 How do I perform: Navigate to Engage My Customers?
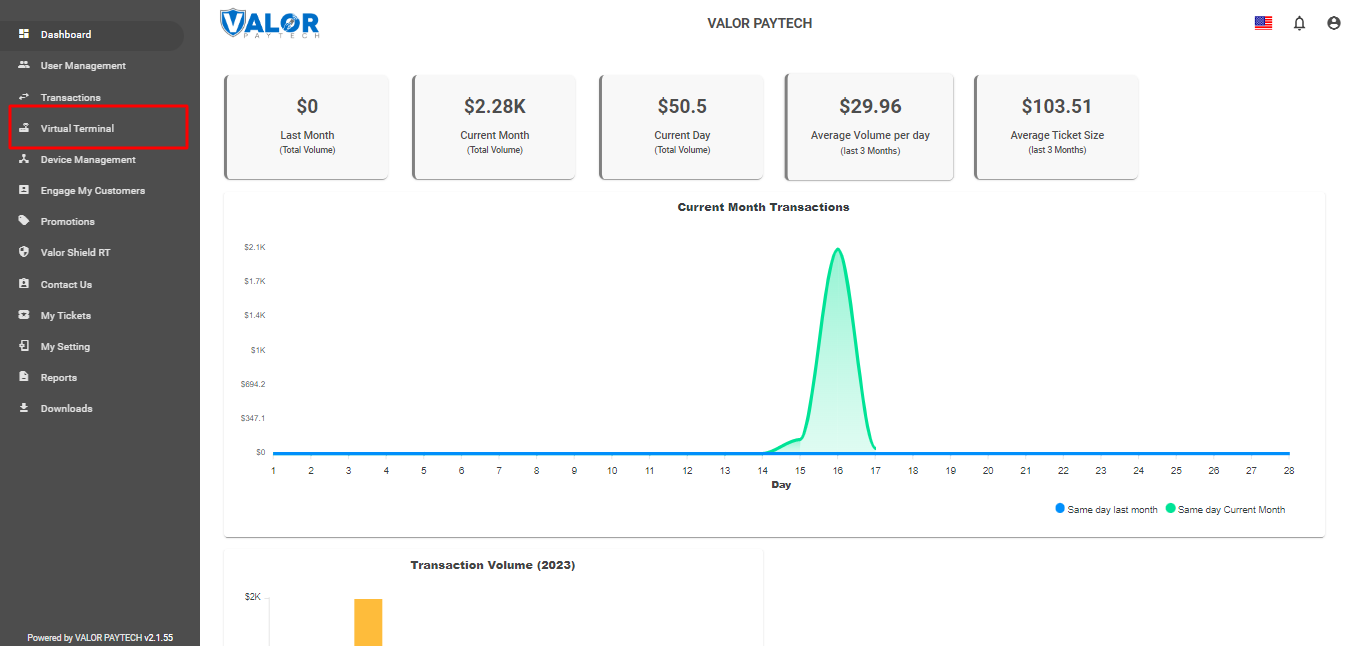click(x=92, y=191)
